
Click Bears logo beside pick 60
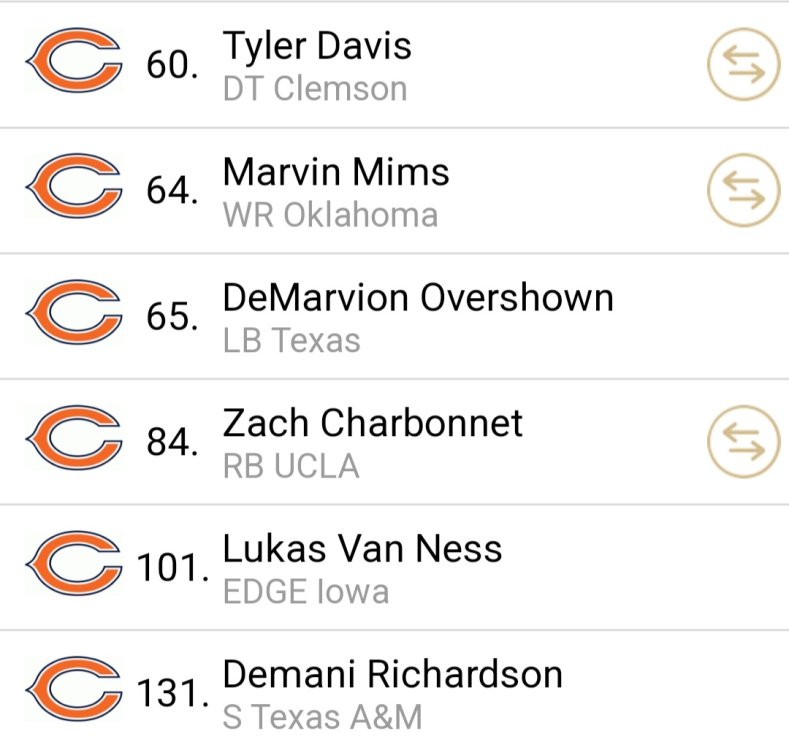[74, 60]
